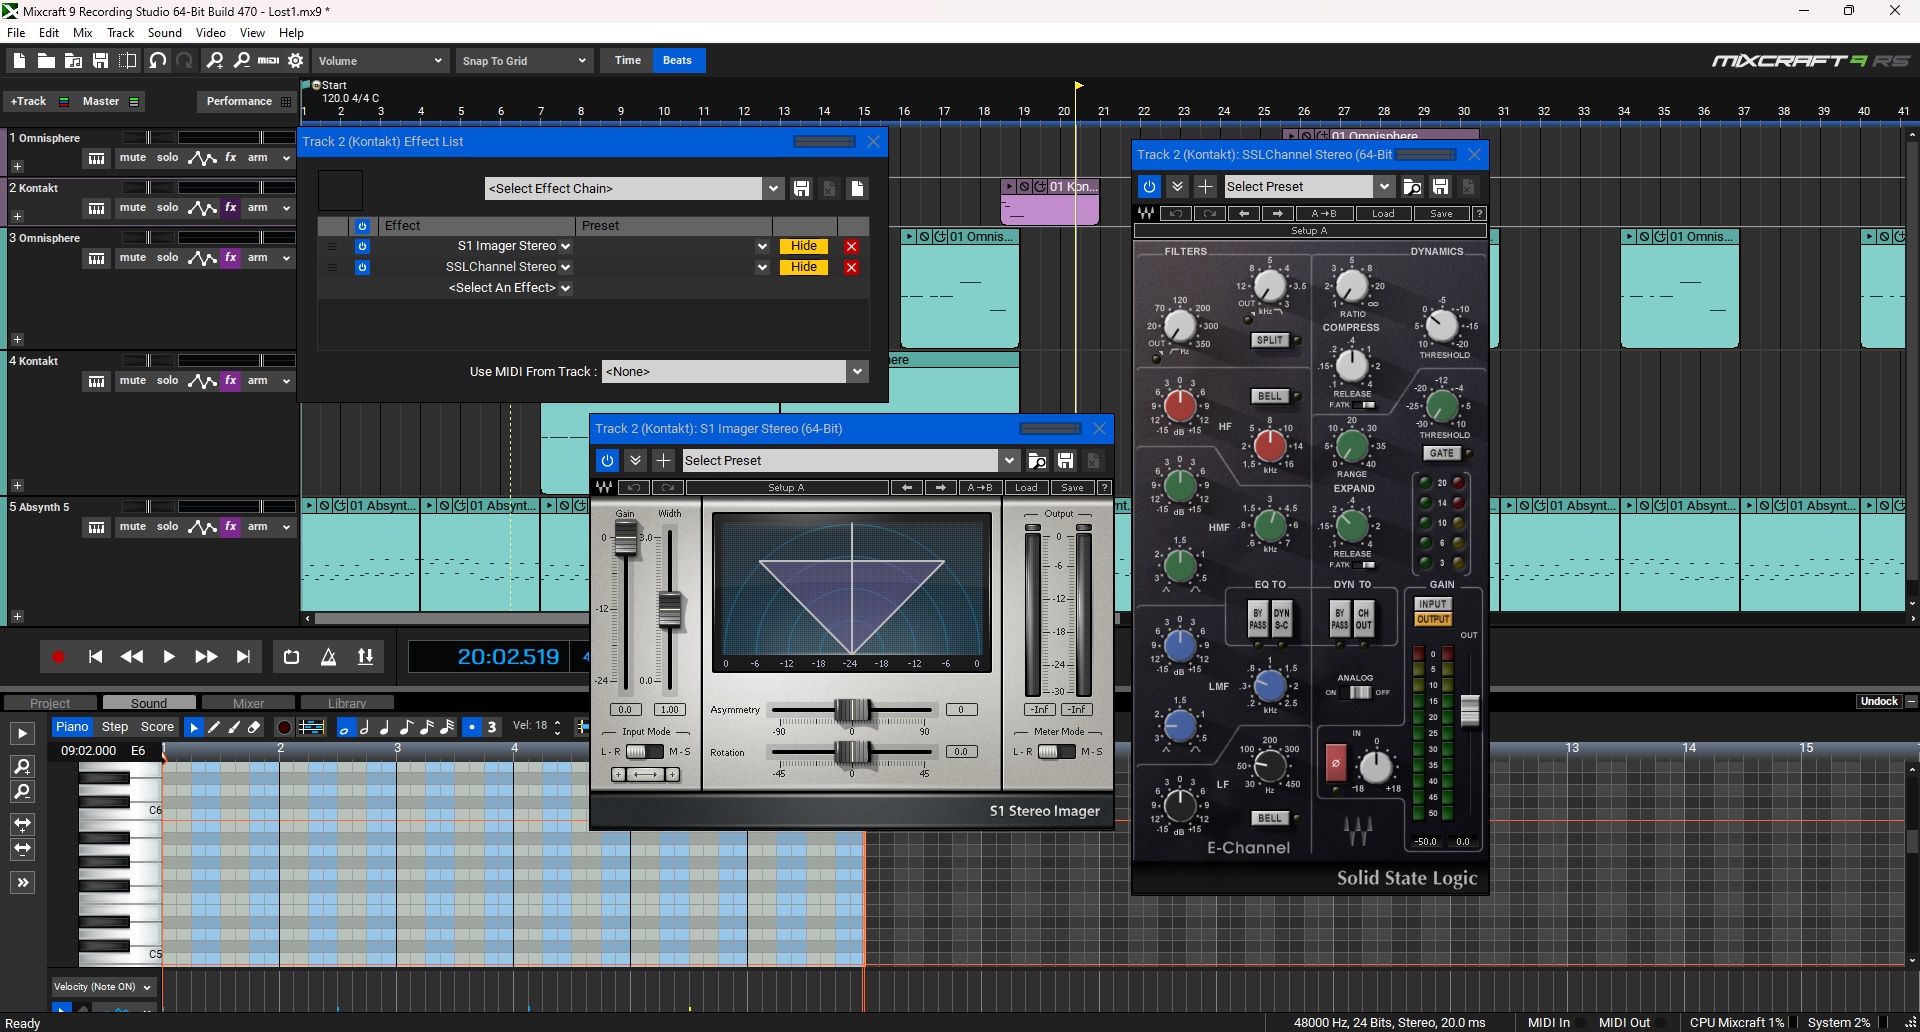Open the Video menu
This screenshot has height=1032, width=1920.
point(210,33)
